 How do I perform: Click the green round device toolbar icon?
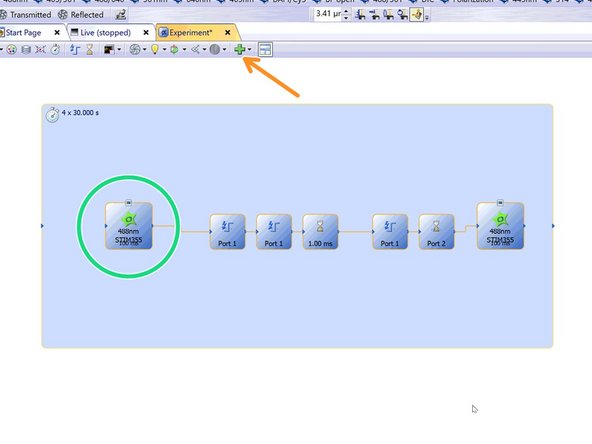(x=174, y=49)
